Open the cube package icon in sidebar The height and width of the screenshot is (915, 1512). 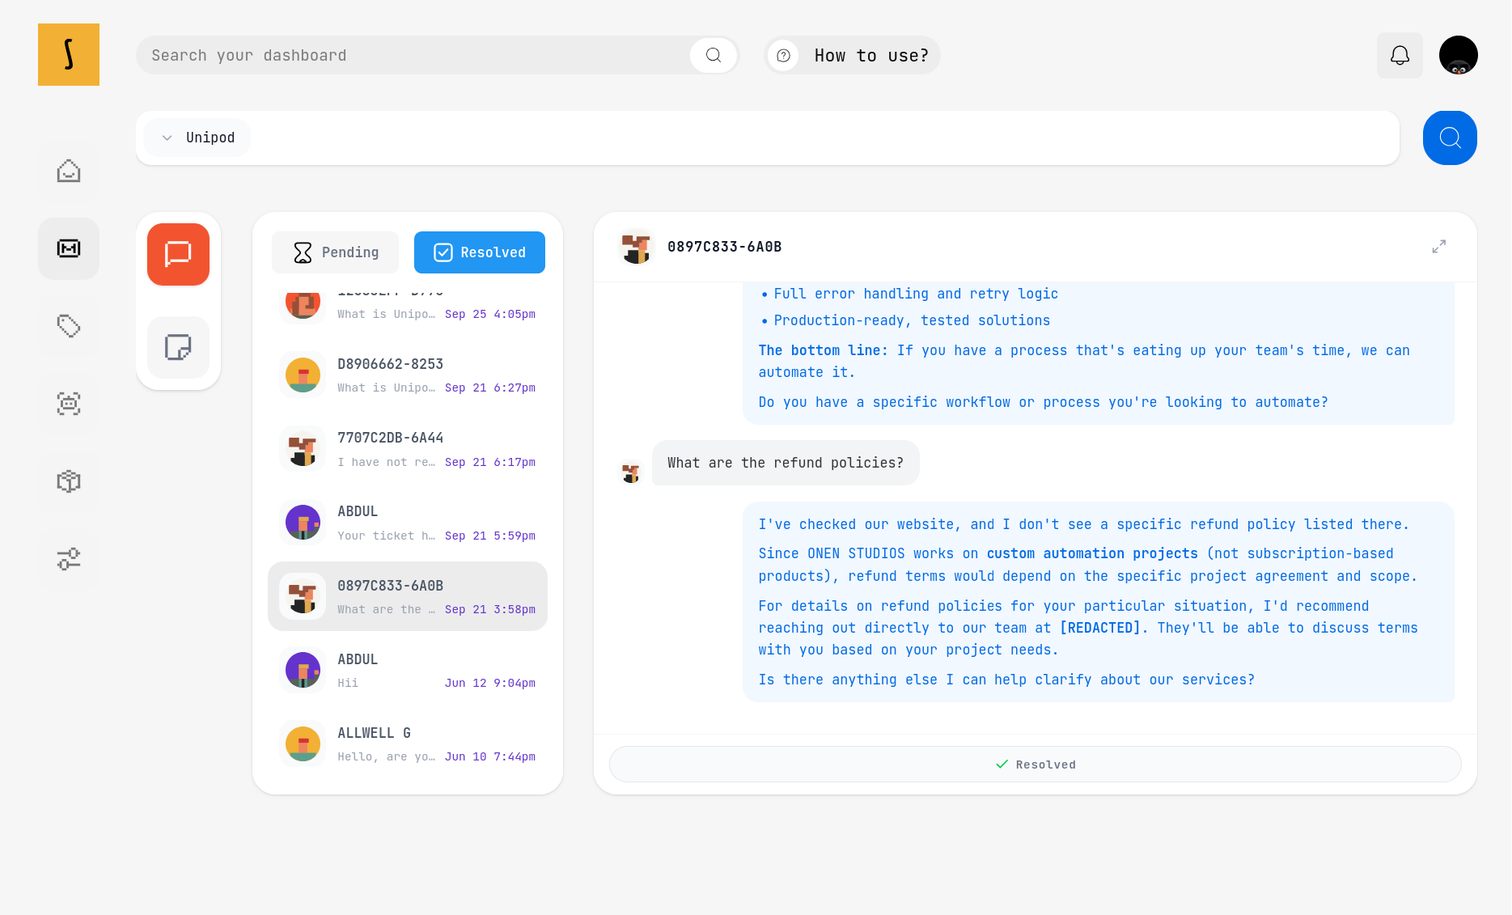pos(69,481)
